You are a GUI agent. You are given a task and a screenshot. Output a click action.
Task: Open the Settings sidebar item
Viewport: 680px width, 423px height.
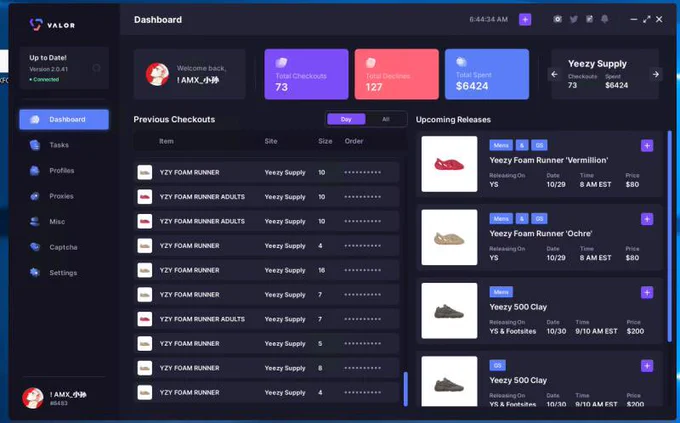pos(64,273)
